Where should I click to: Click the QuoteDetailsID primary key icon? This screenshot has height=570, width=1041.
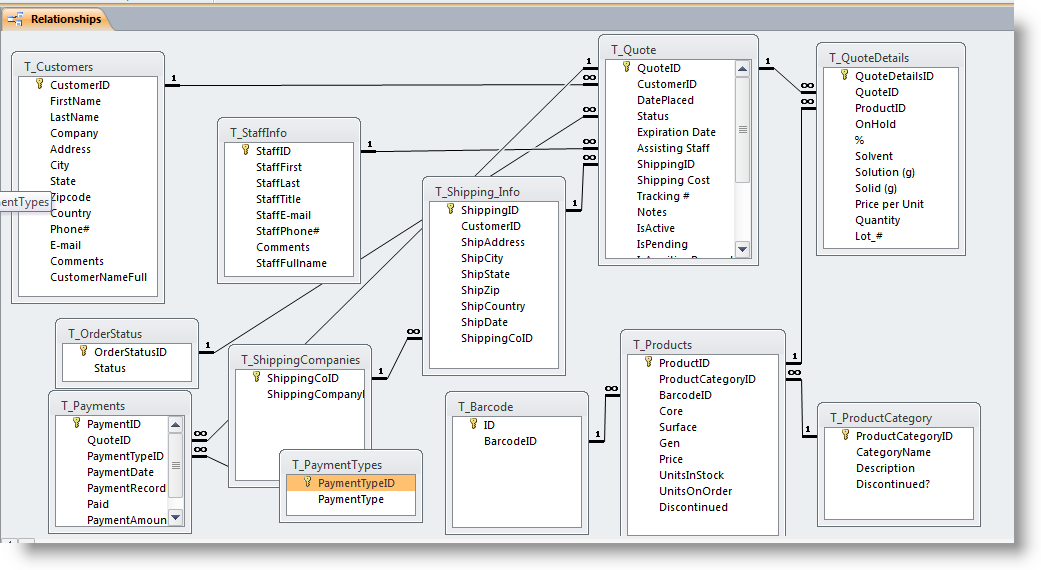(x=844, y=76)
